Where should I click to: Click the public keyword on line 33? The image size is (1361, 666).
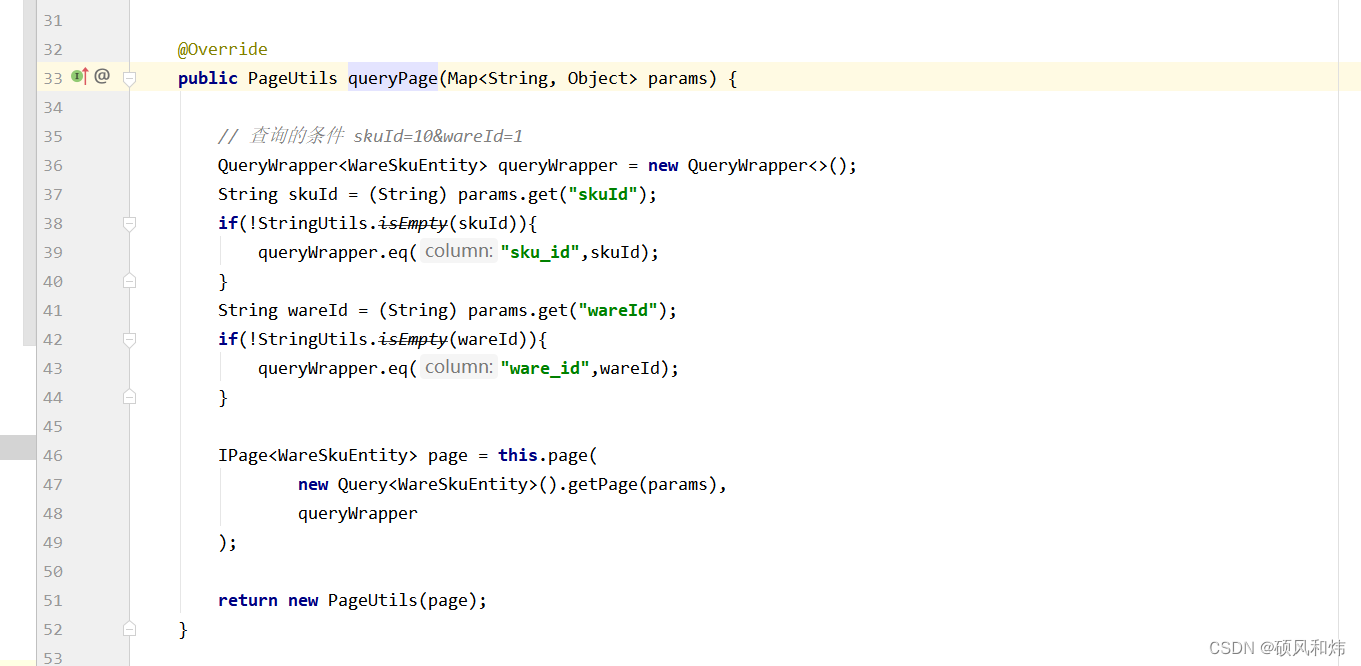(208, 78)
